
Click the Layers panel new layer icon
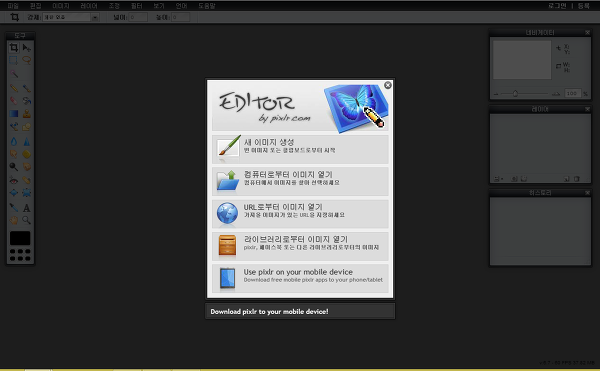(566, 179)
